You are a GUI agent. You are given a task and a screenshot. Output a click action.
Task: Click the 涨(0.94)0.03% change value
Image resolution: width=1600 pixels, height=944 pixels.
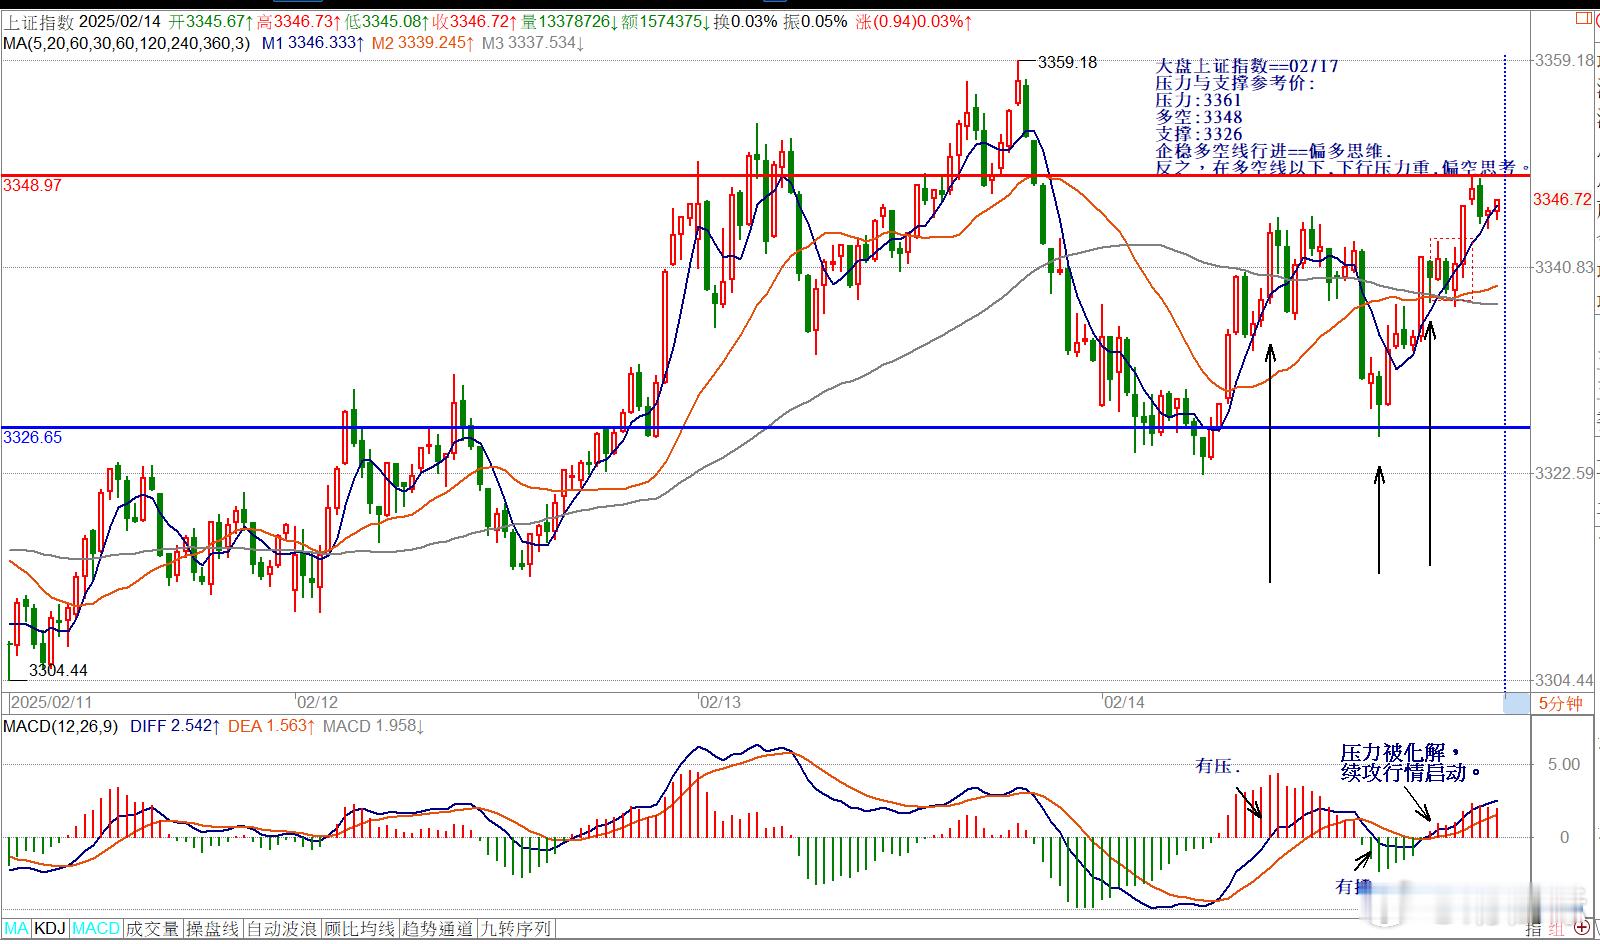click(914, 21)
